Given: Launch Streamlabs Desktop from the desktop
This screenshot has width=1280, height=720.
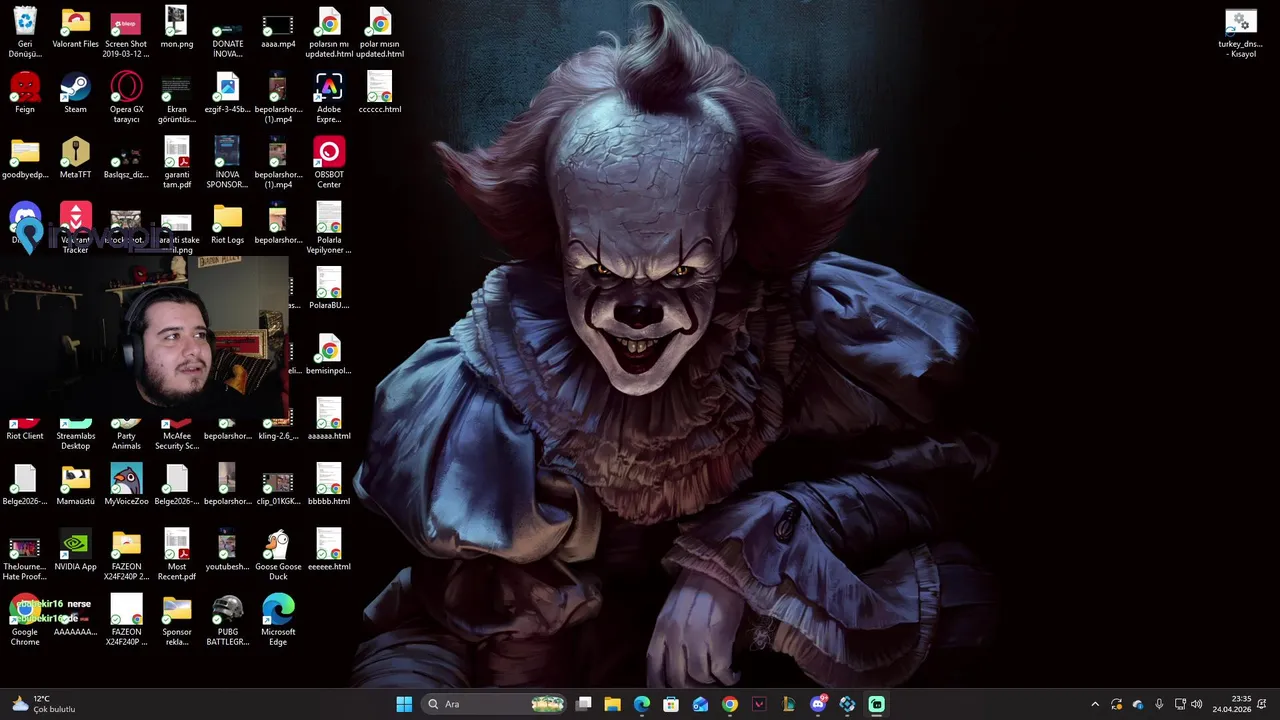Looking at the screenshot, I should (76, 435).
